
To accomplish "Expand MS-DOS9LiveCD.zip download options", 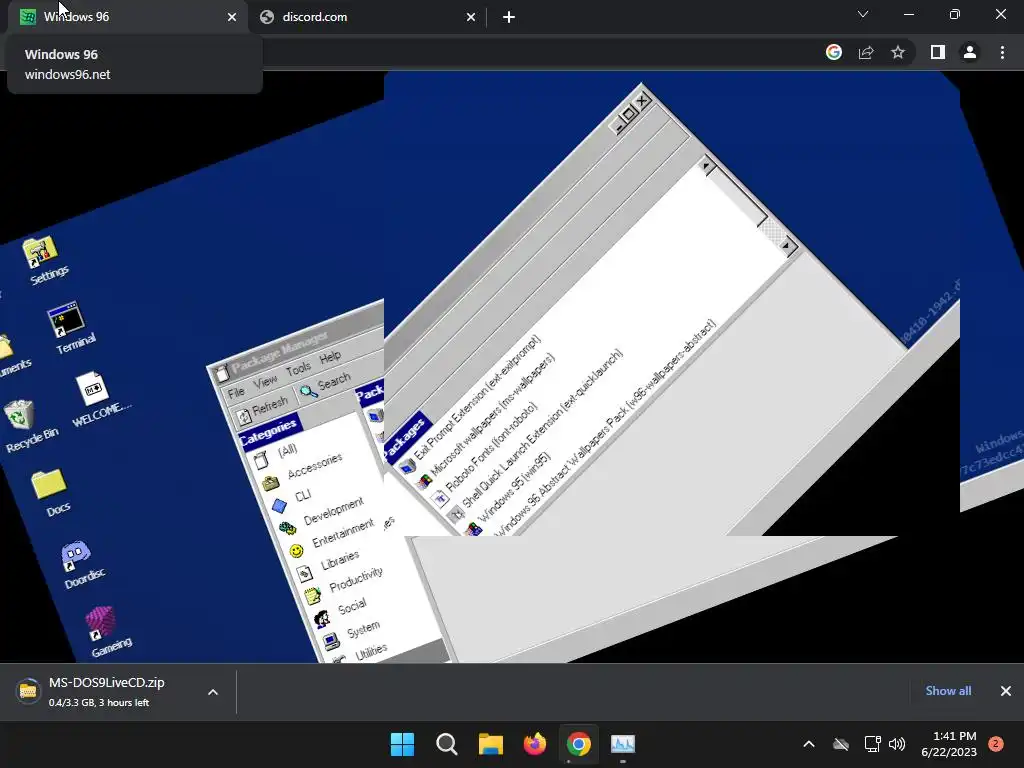I will coord(213,692).
